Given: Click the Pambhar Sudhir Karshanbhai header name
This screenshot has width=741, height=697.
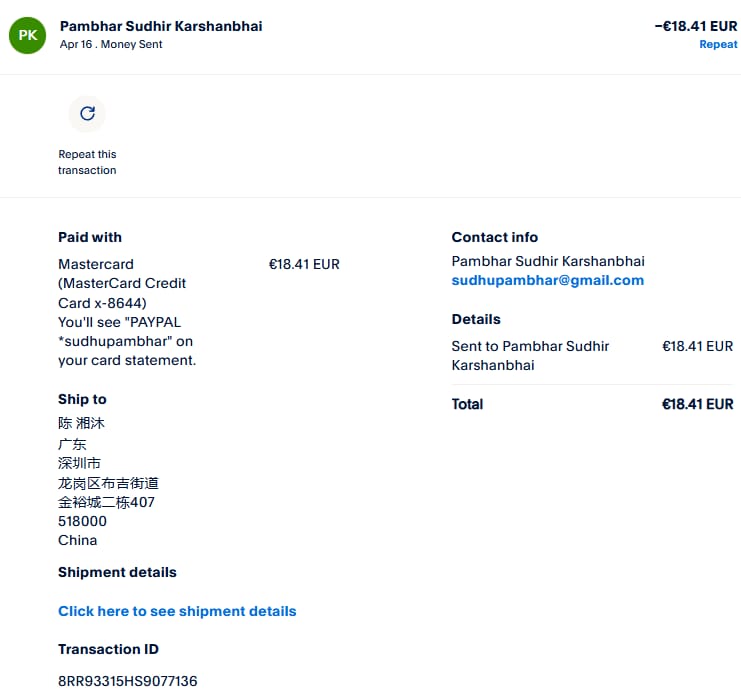Looking at the screenshot, I should click(x=161, y=26).
